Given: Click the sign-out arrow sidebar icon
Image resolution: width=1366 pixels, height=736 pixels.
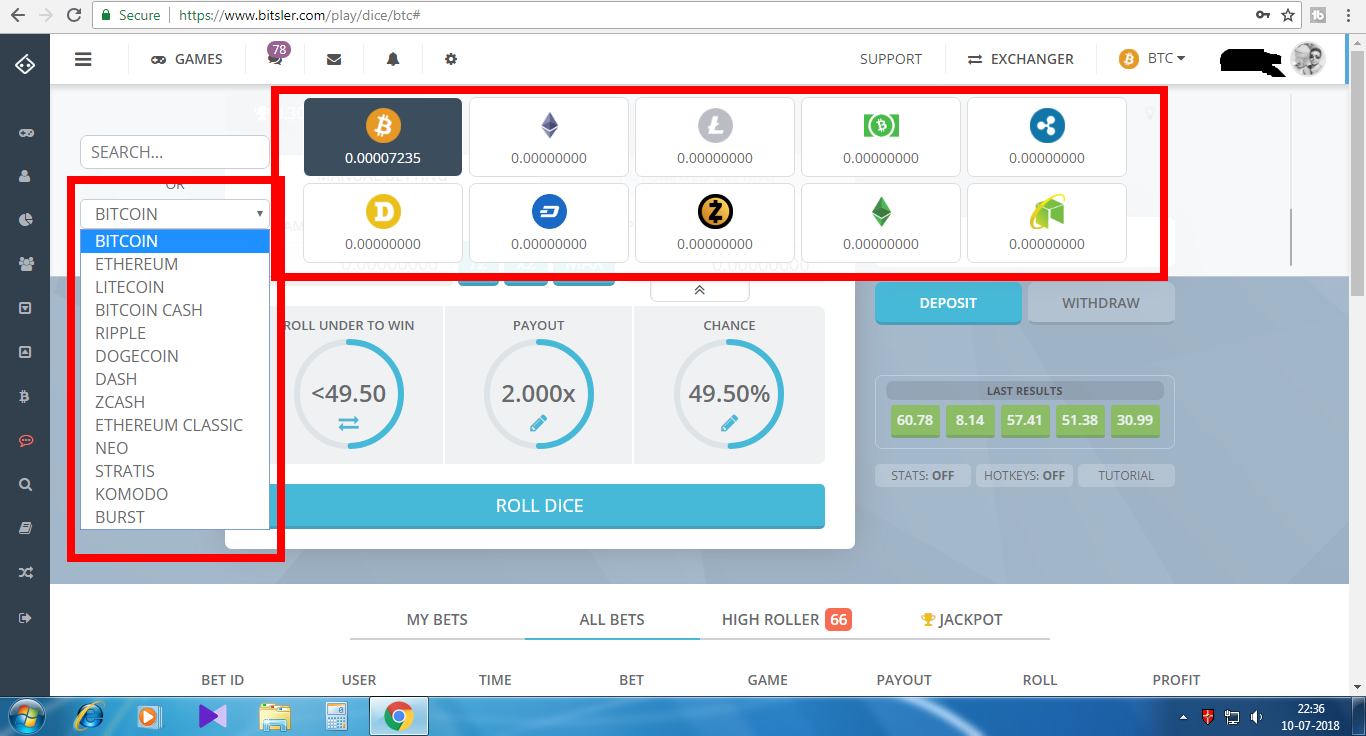Looking at the screenshot, I should click(x=25, y=618).
